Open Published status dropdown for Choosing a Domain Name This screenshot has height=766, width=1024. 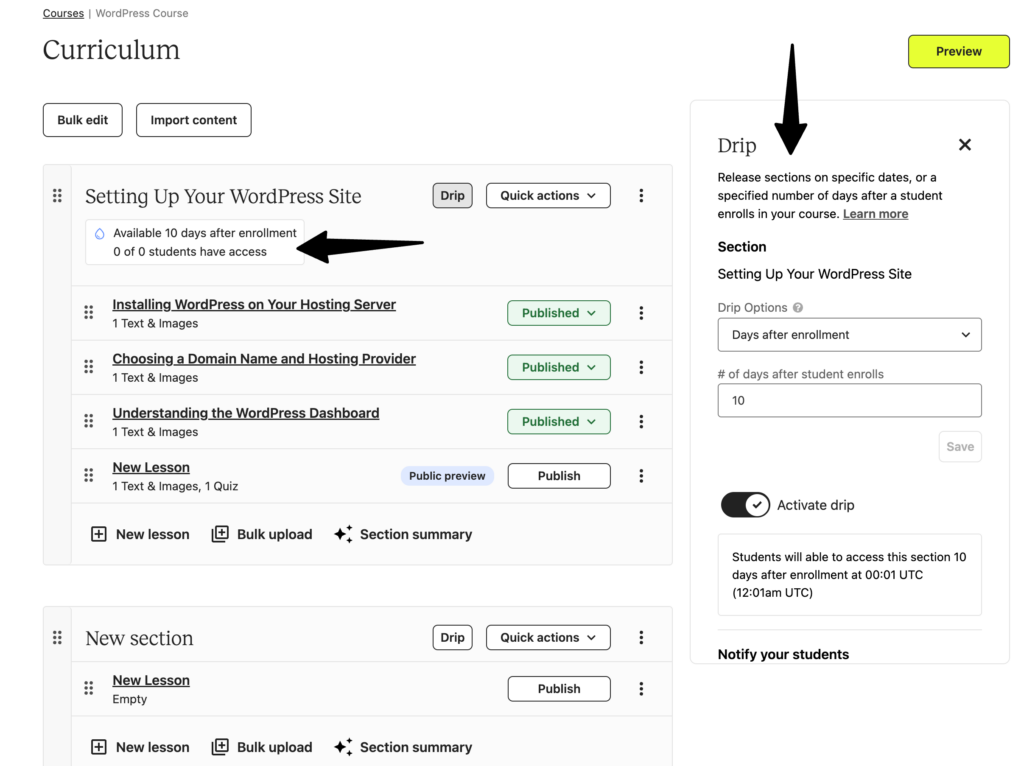point(559,367)
